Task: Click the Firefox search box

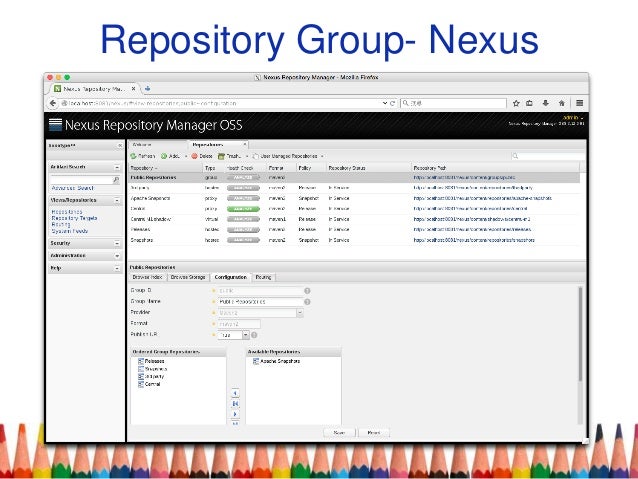Action: pyautogui.click(x=453, y=103)
